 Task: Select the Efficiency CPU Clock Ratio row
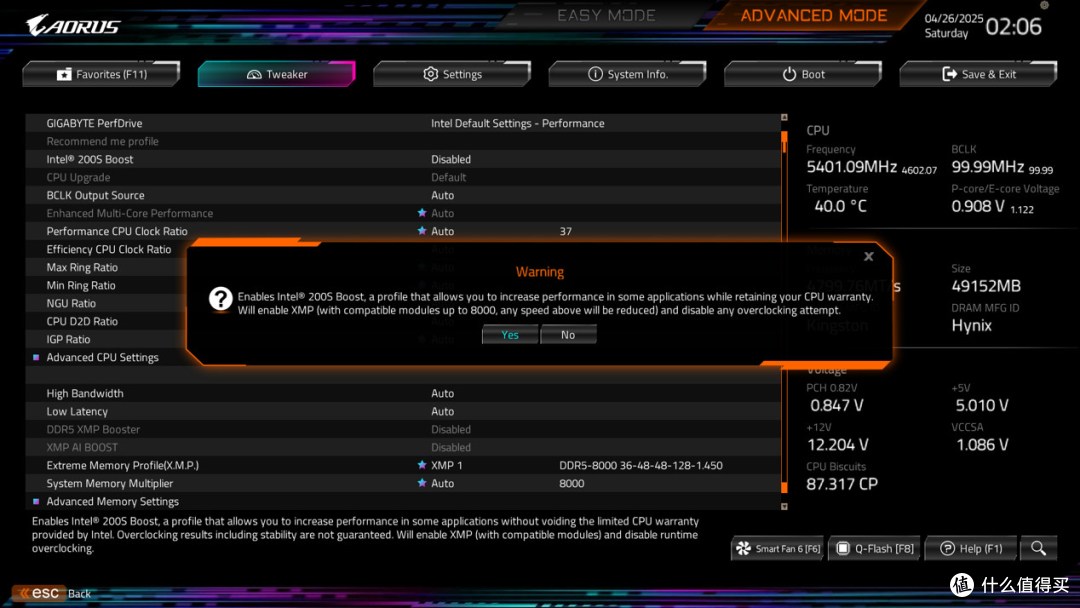[x=109, y=249]
